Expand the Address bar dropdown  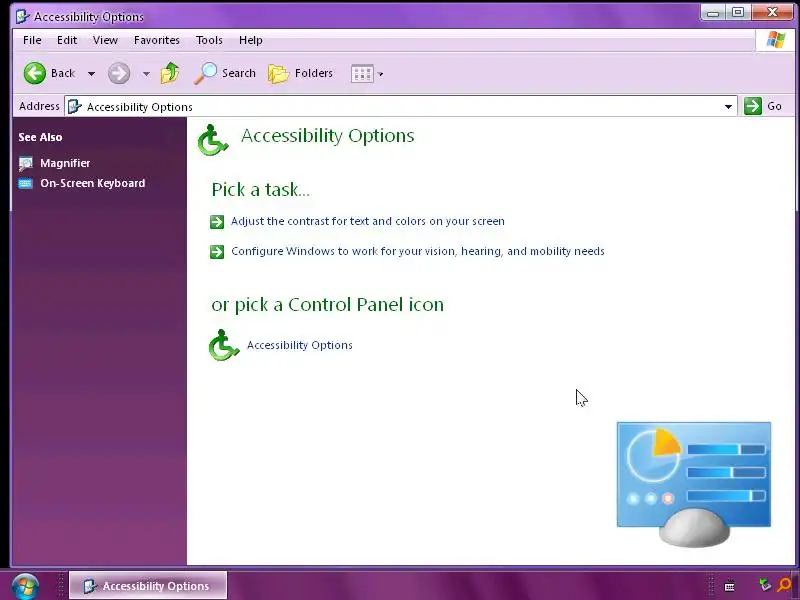(x=728, y=107)
